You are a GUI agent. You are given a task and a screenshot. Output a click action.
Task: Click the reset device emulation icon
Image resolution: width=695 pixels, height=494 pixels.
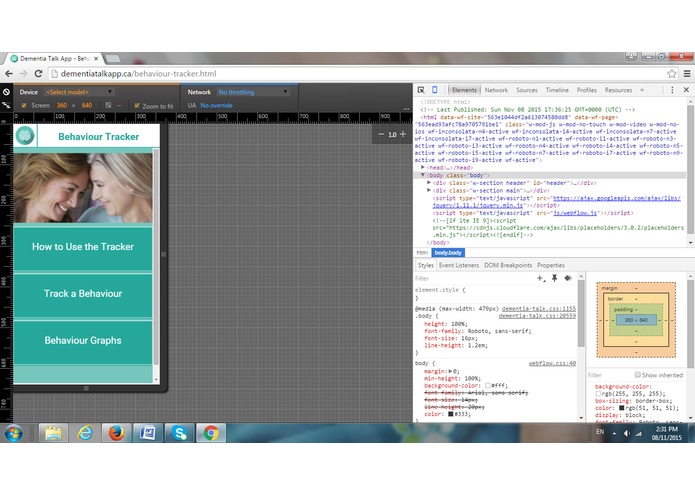pos(6,92)
